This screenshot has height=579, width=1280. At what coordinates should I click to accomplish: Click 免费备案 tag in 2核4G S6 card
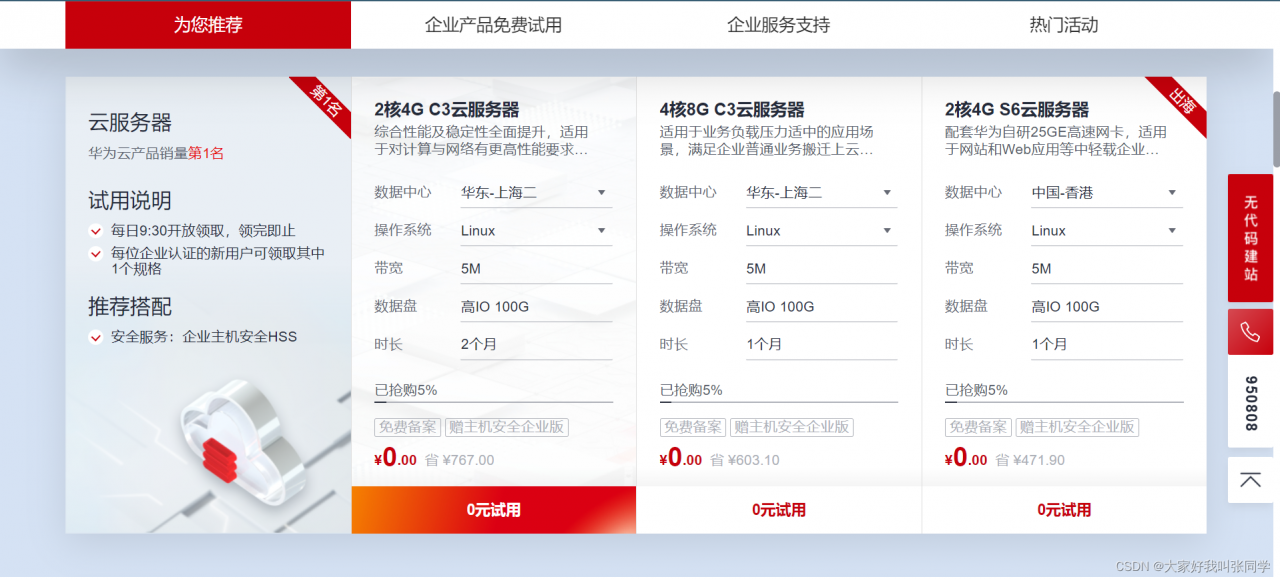click(x=978, y=427)
